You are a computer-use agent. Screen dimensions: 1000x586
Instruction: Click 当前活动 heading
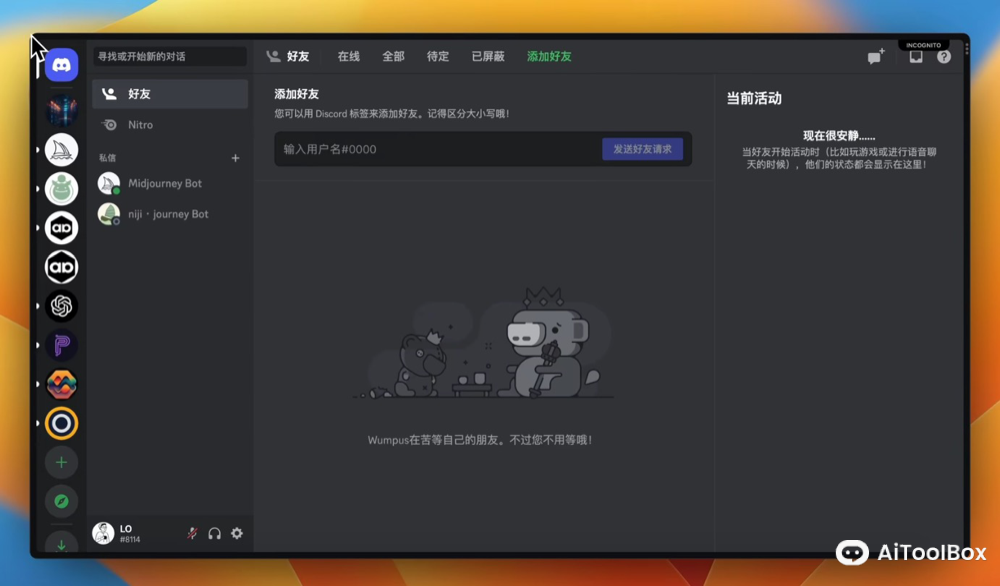754,99
